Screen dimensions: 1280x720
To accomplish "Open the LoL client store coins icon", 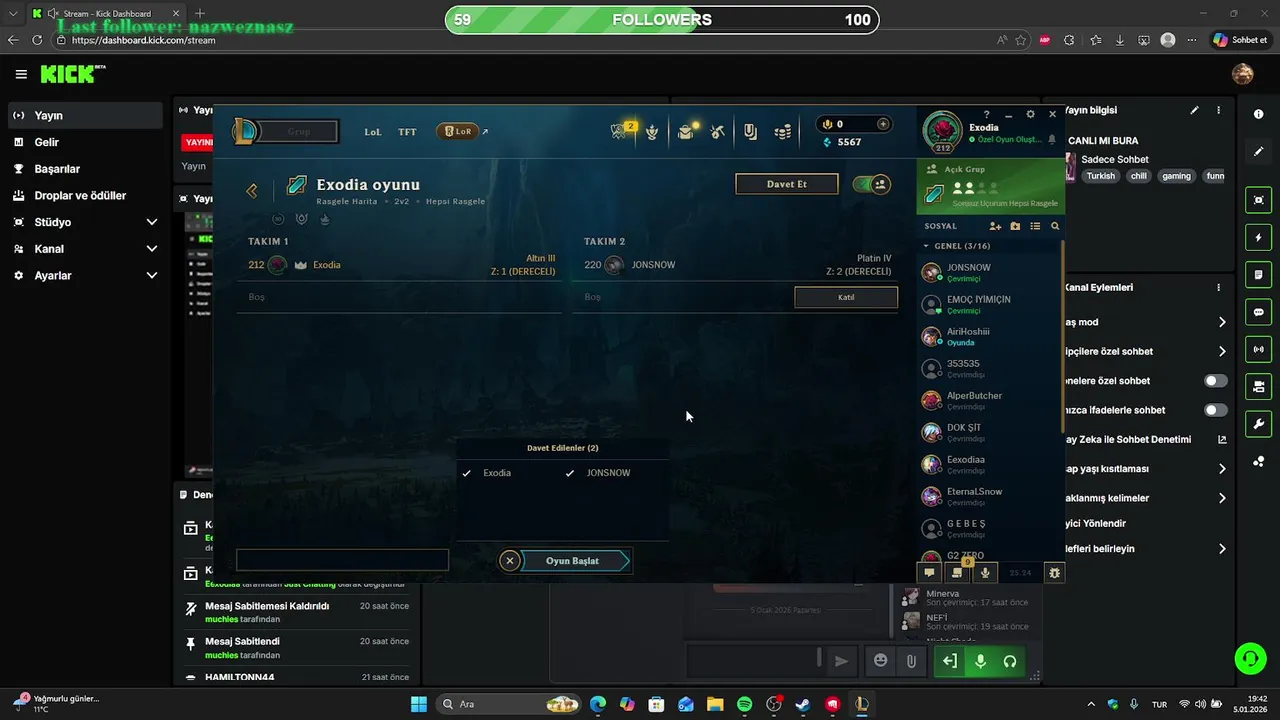I will tap(784, 131).
